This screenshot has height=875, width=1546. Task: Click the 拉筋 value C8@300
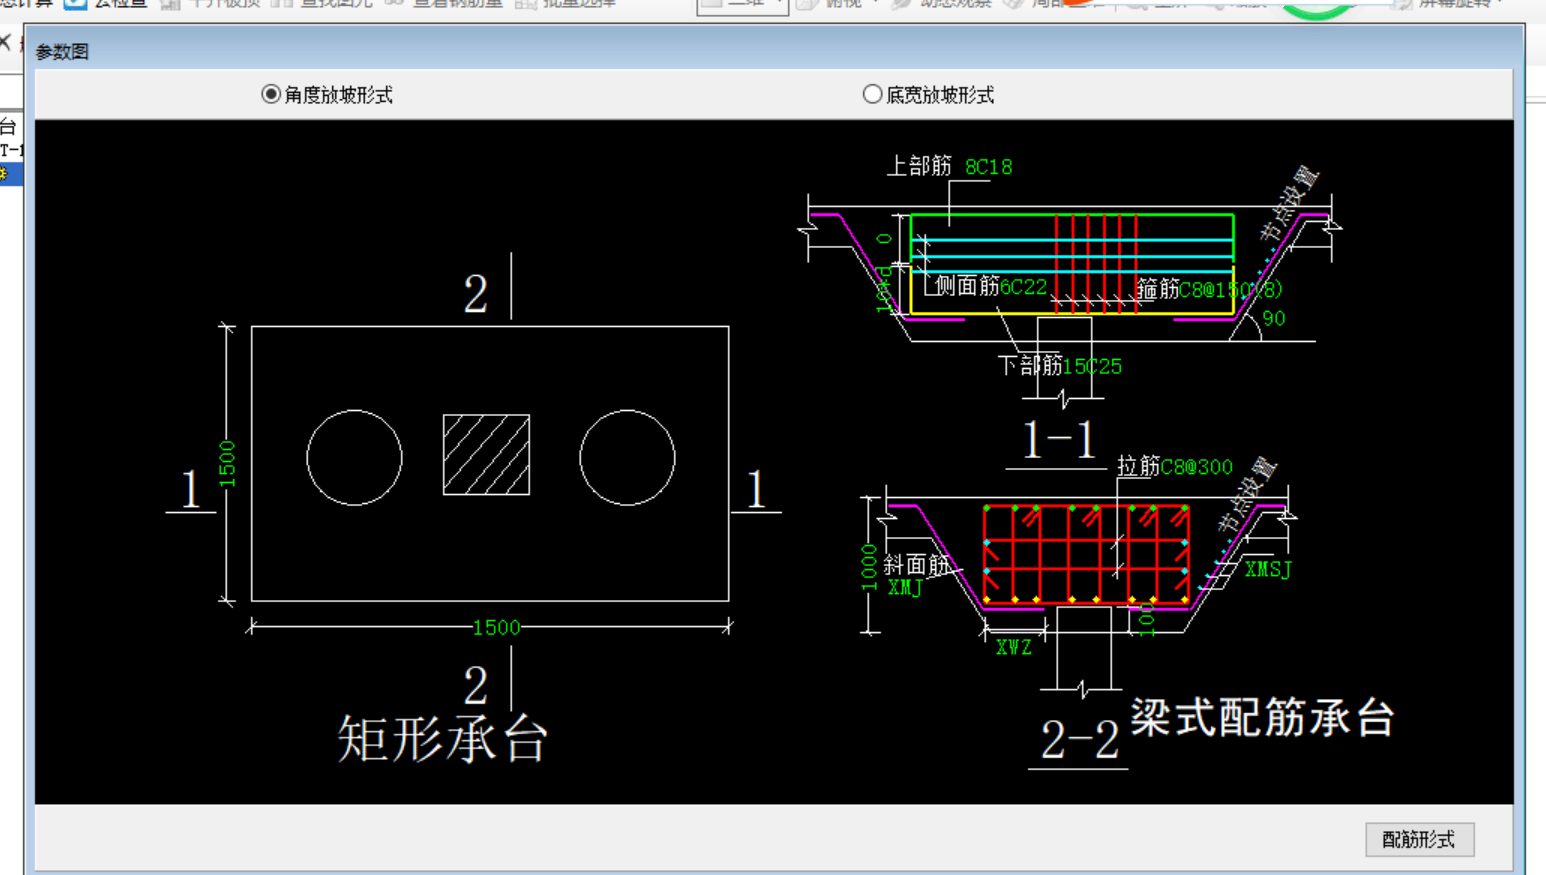coord(1196,467)
